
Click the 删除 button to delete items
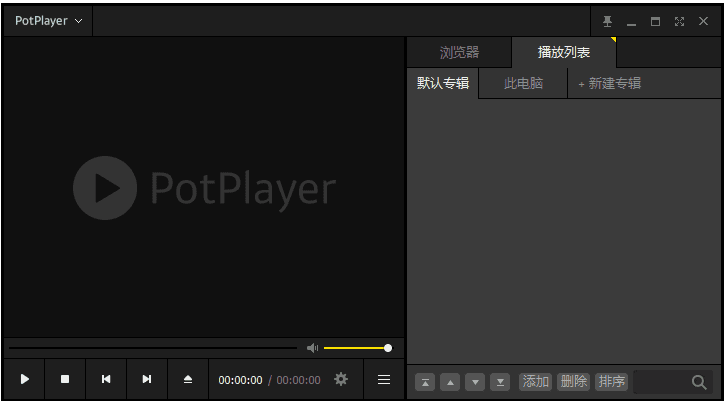pyautogui.click(x=573, y=382)
